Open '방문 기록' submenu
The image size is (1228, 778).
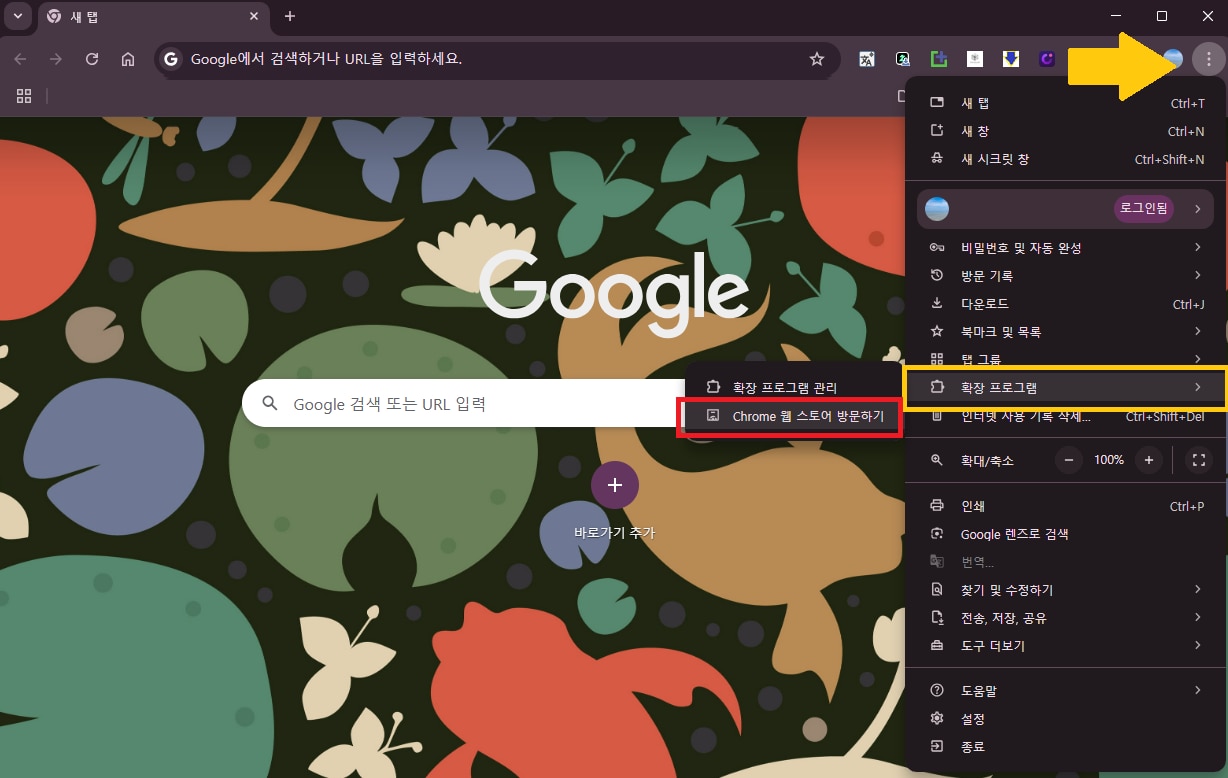[1066, 275]
